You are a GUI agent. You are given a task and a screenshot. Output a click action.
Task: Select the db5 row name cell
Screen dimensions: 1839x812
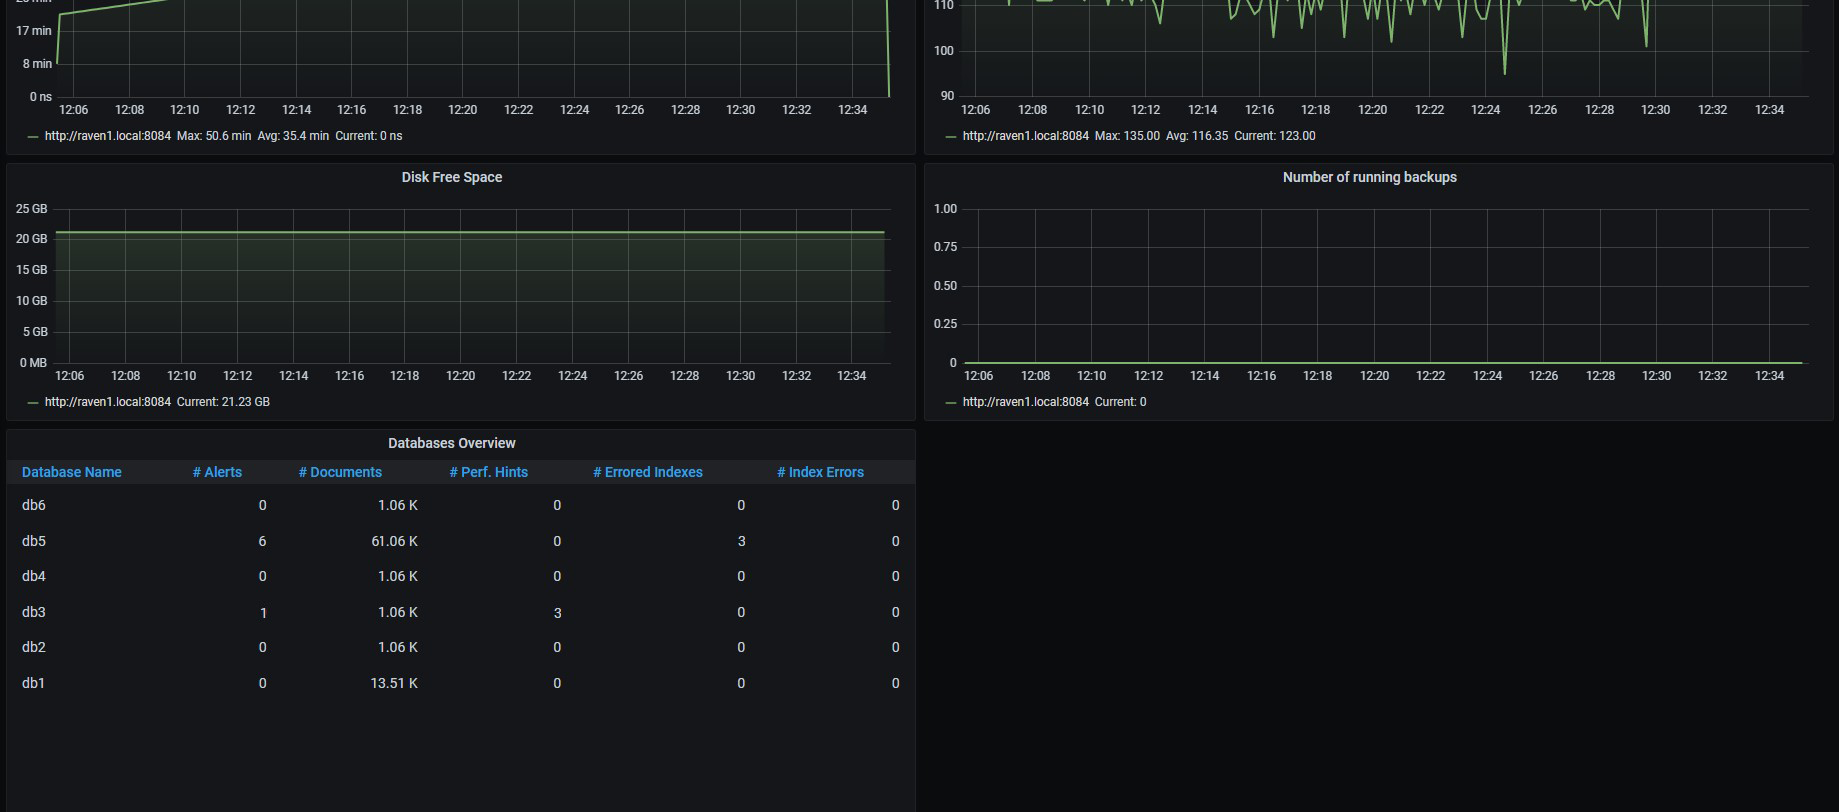click(34, 541)
